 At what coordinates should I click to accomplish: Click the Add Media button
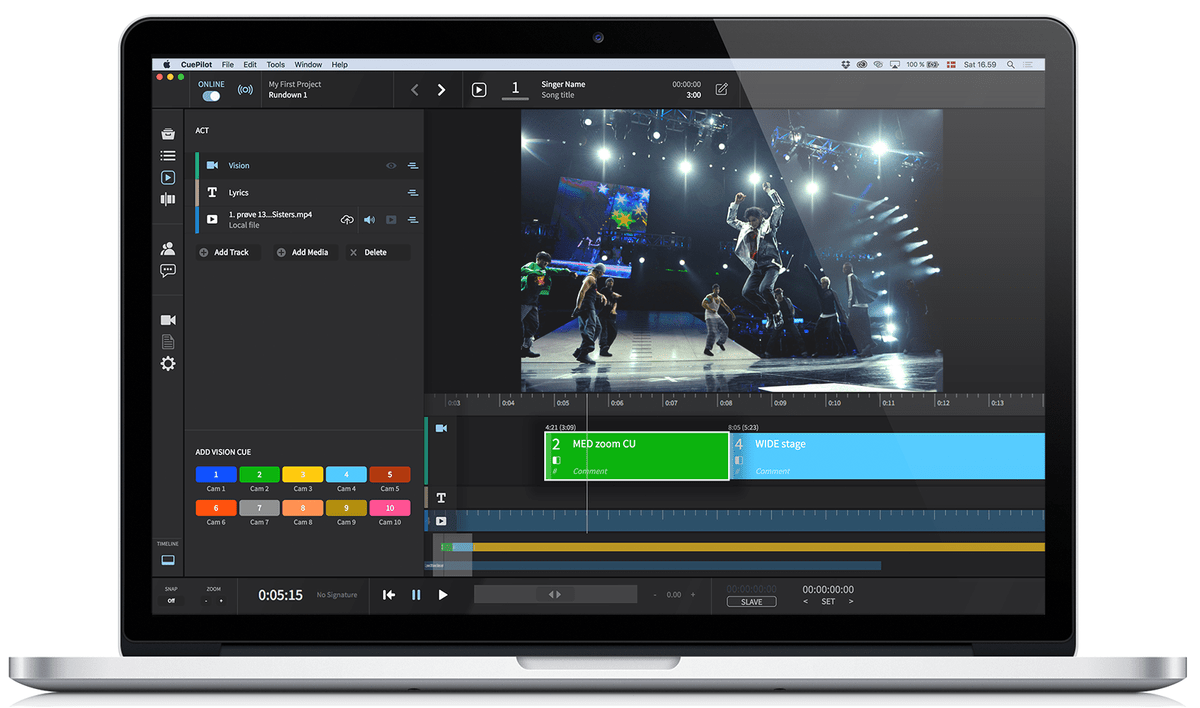point(305,252)
